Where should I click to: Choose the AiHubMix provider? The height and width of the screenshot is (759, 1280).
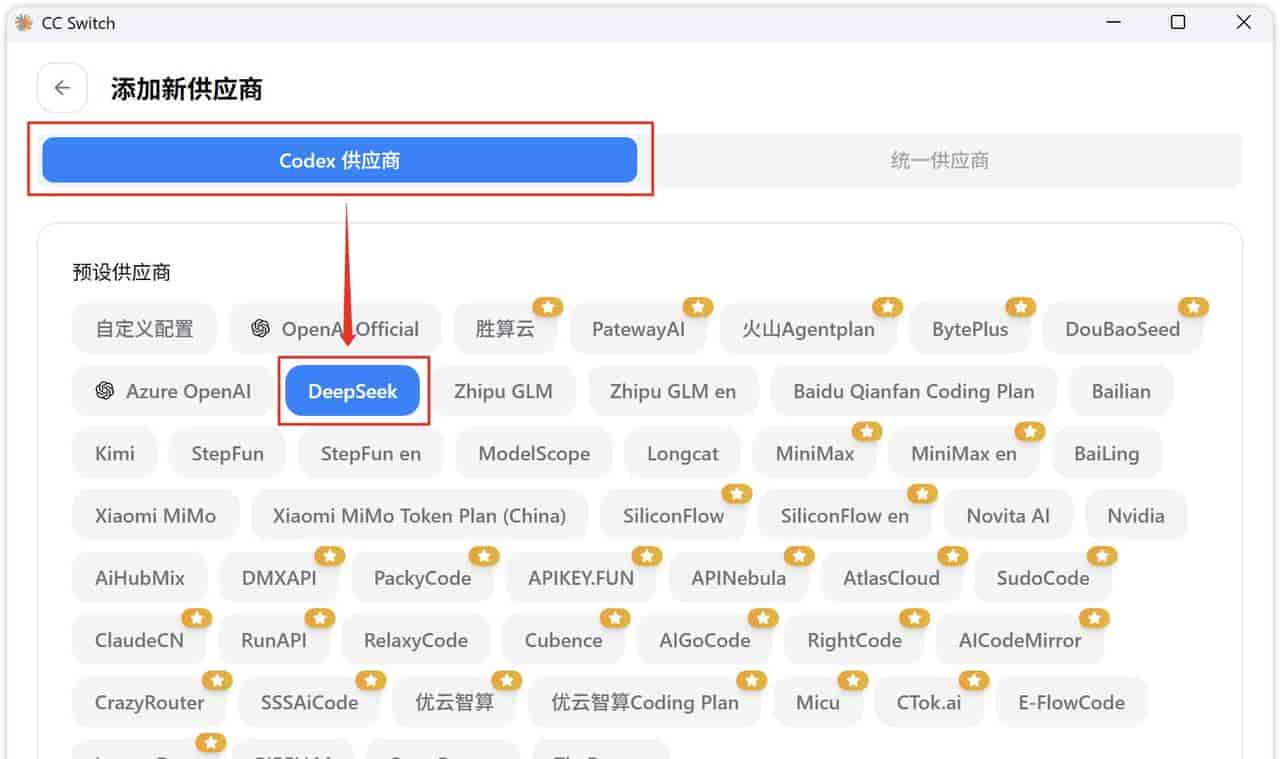(x=140, y=578)
